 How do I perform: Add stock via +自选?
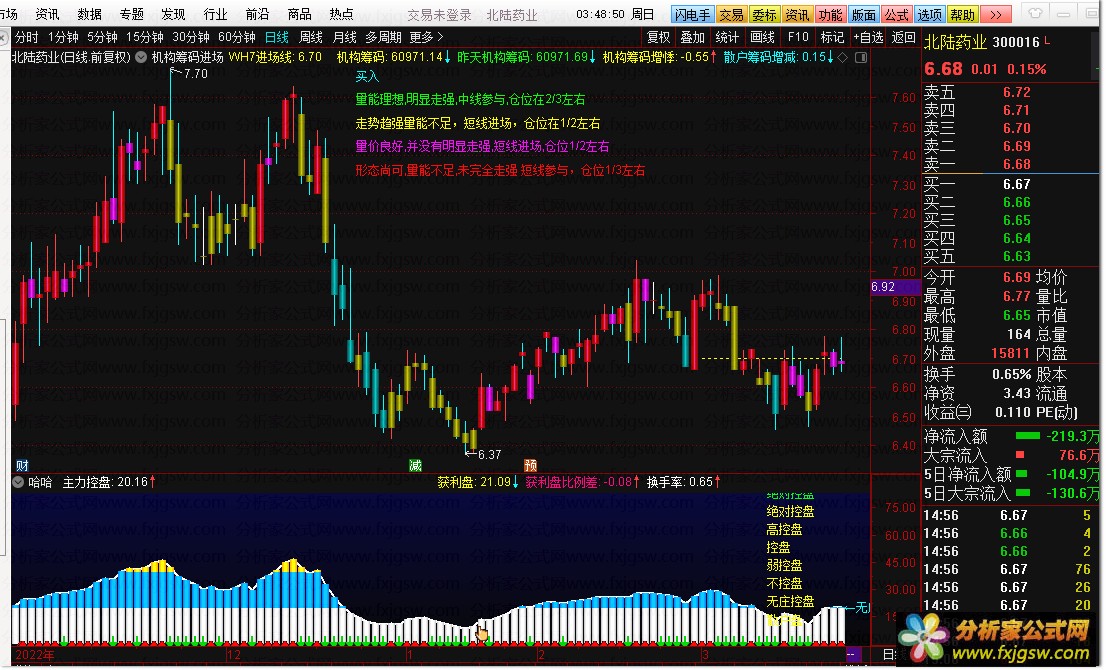point(868,37)
